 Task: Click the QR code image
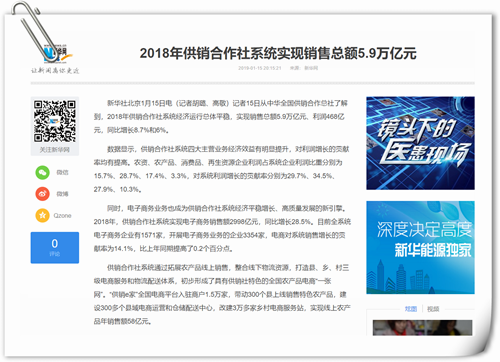[55, 121]
